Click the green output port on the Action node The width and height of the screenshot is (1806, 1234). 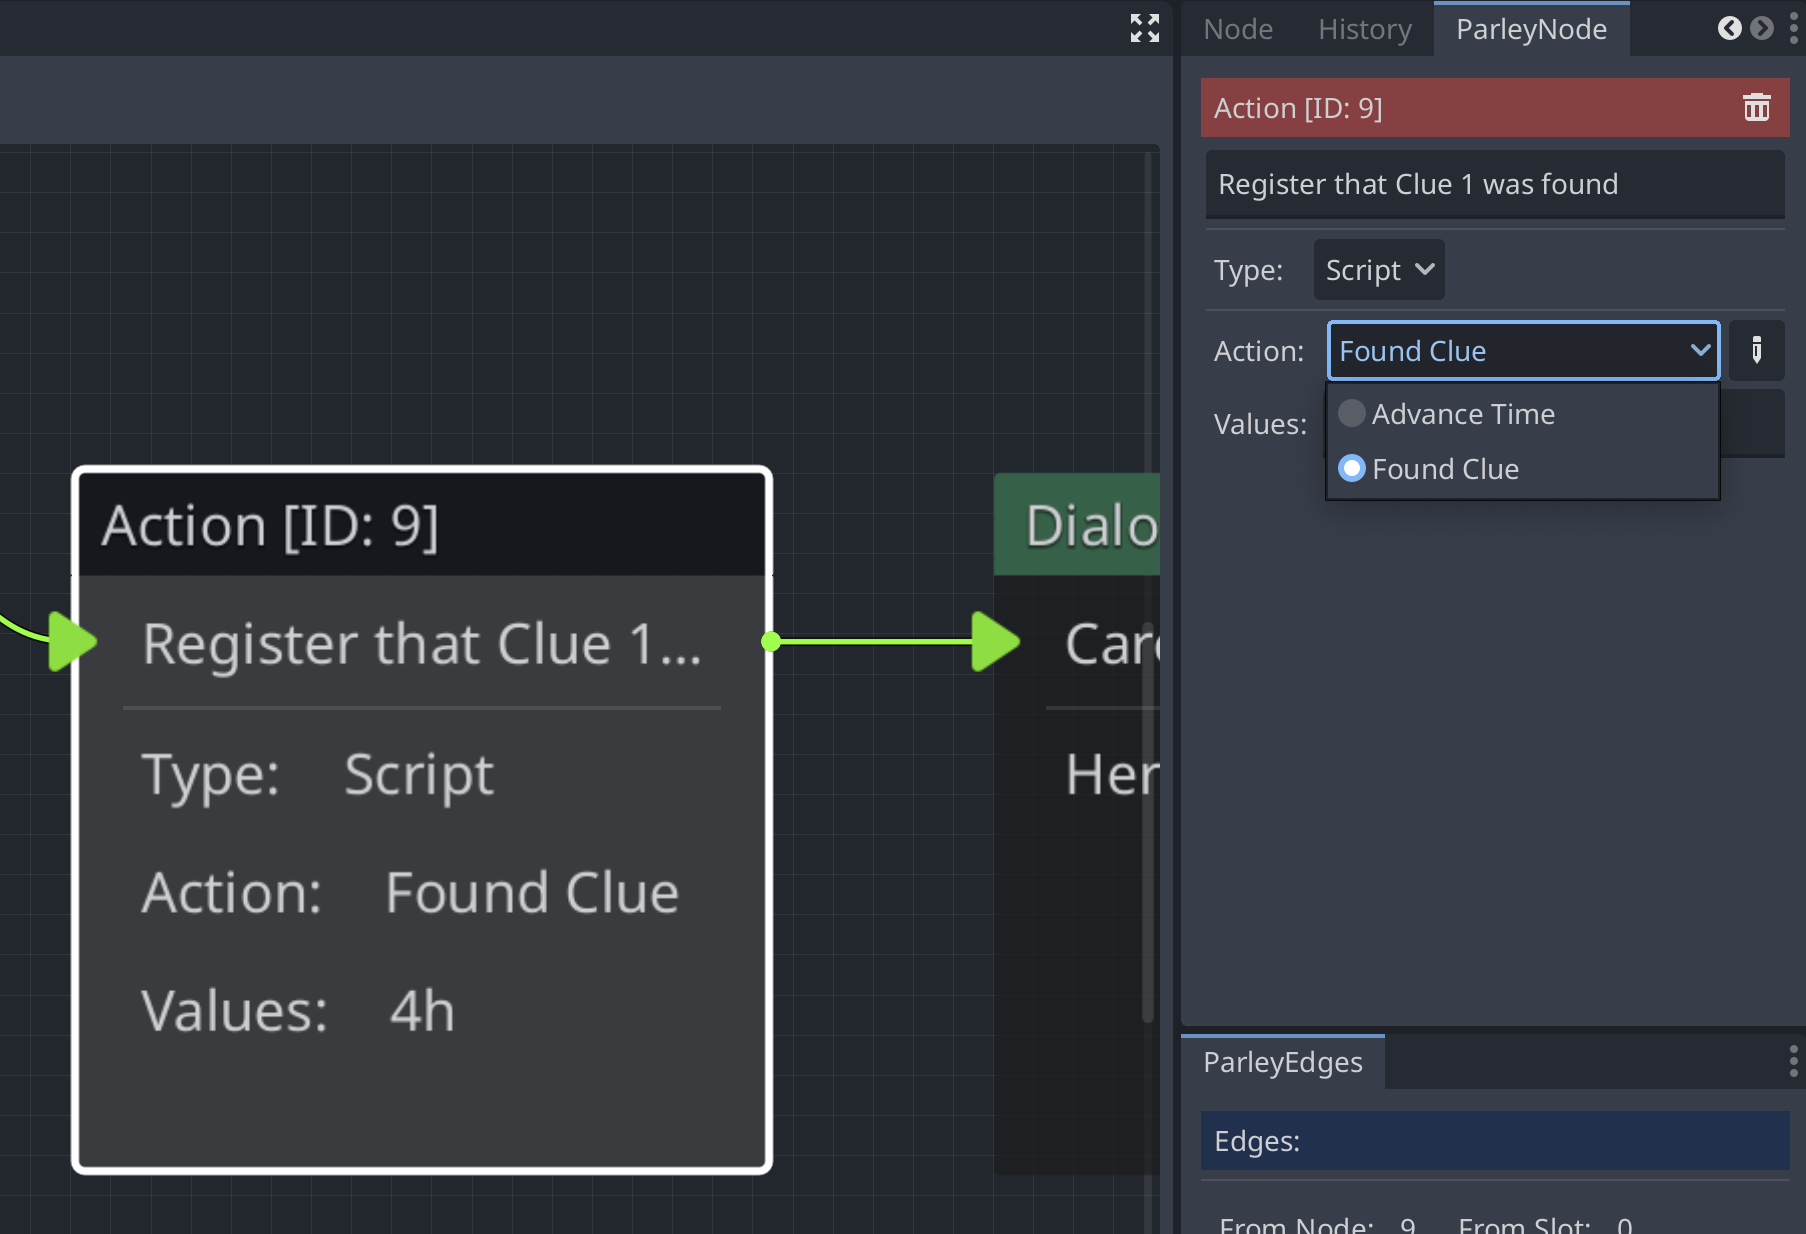(x=770, y=643)
